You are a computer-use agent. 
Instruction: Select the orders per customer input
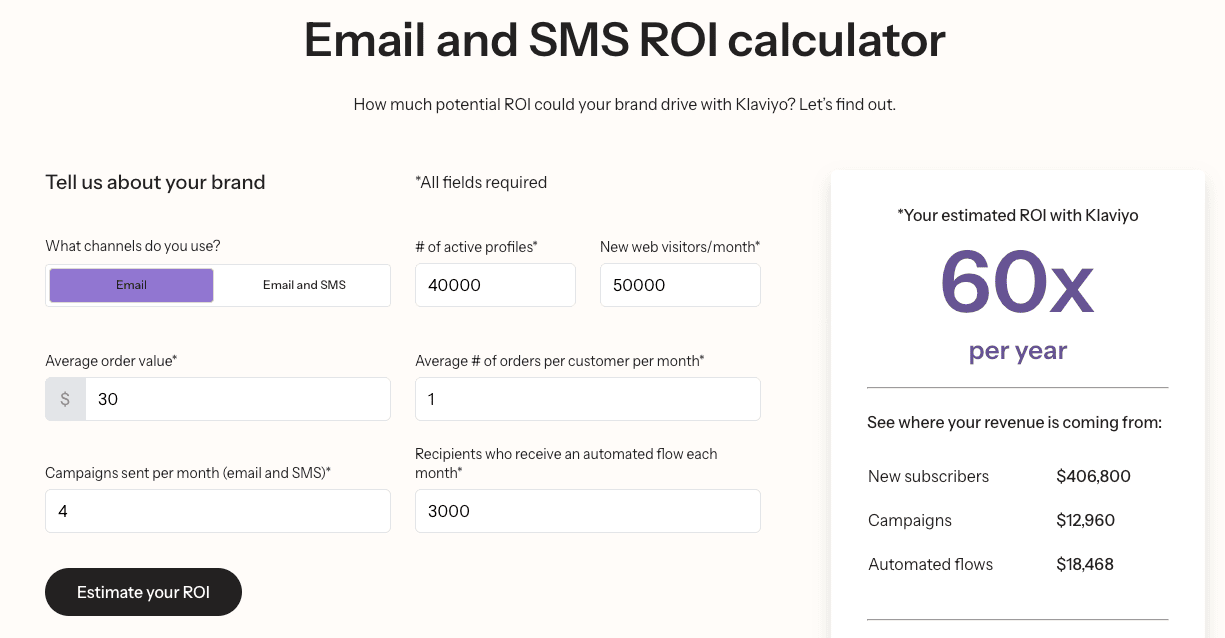(587, 399)
